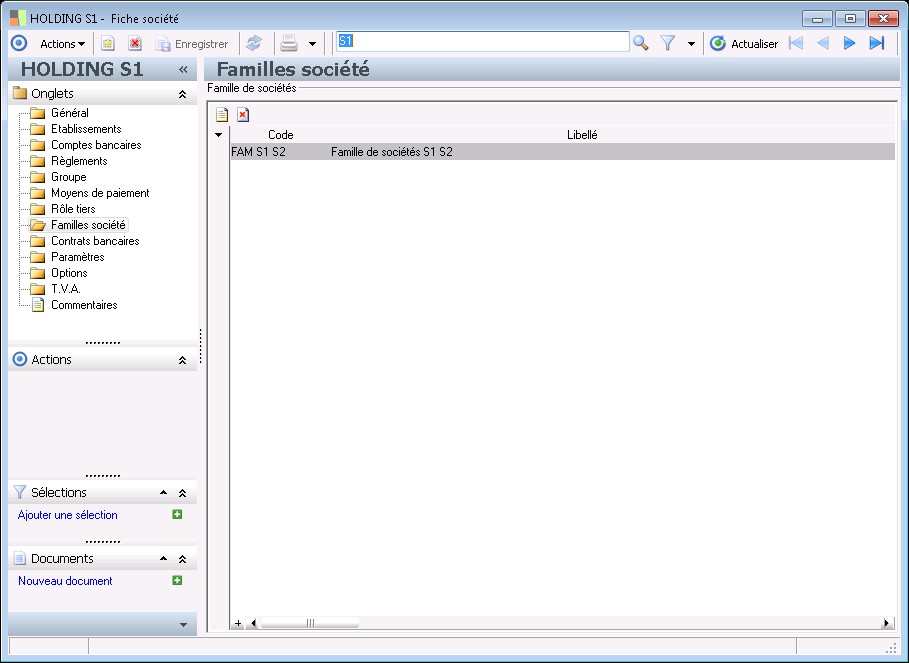Collapse the HOLDING S1 side panel
The width and height of the screenshot is (909, 663).
point(183,70)
